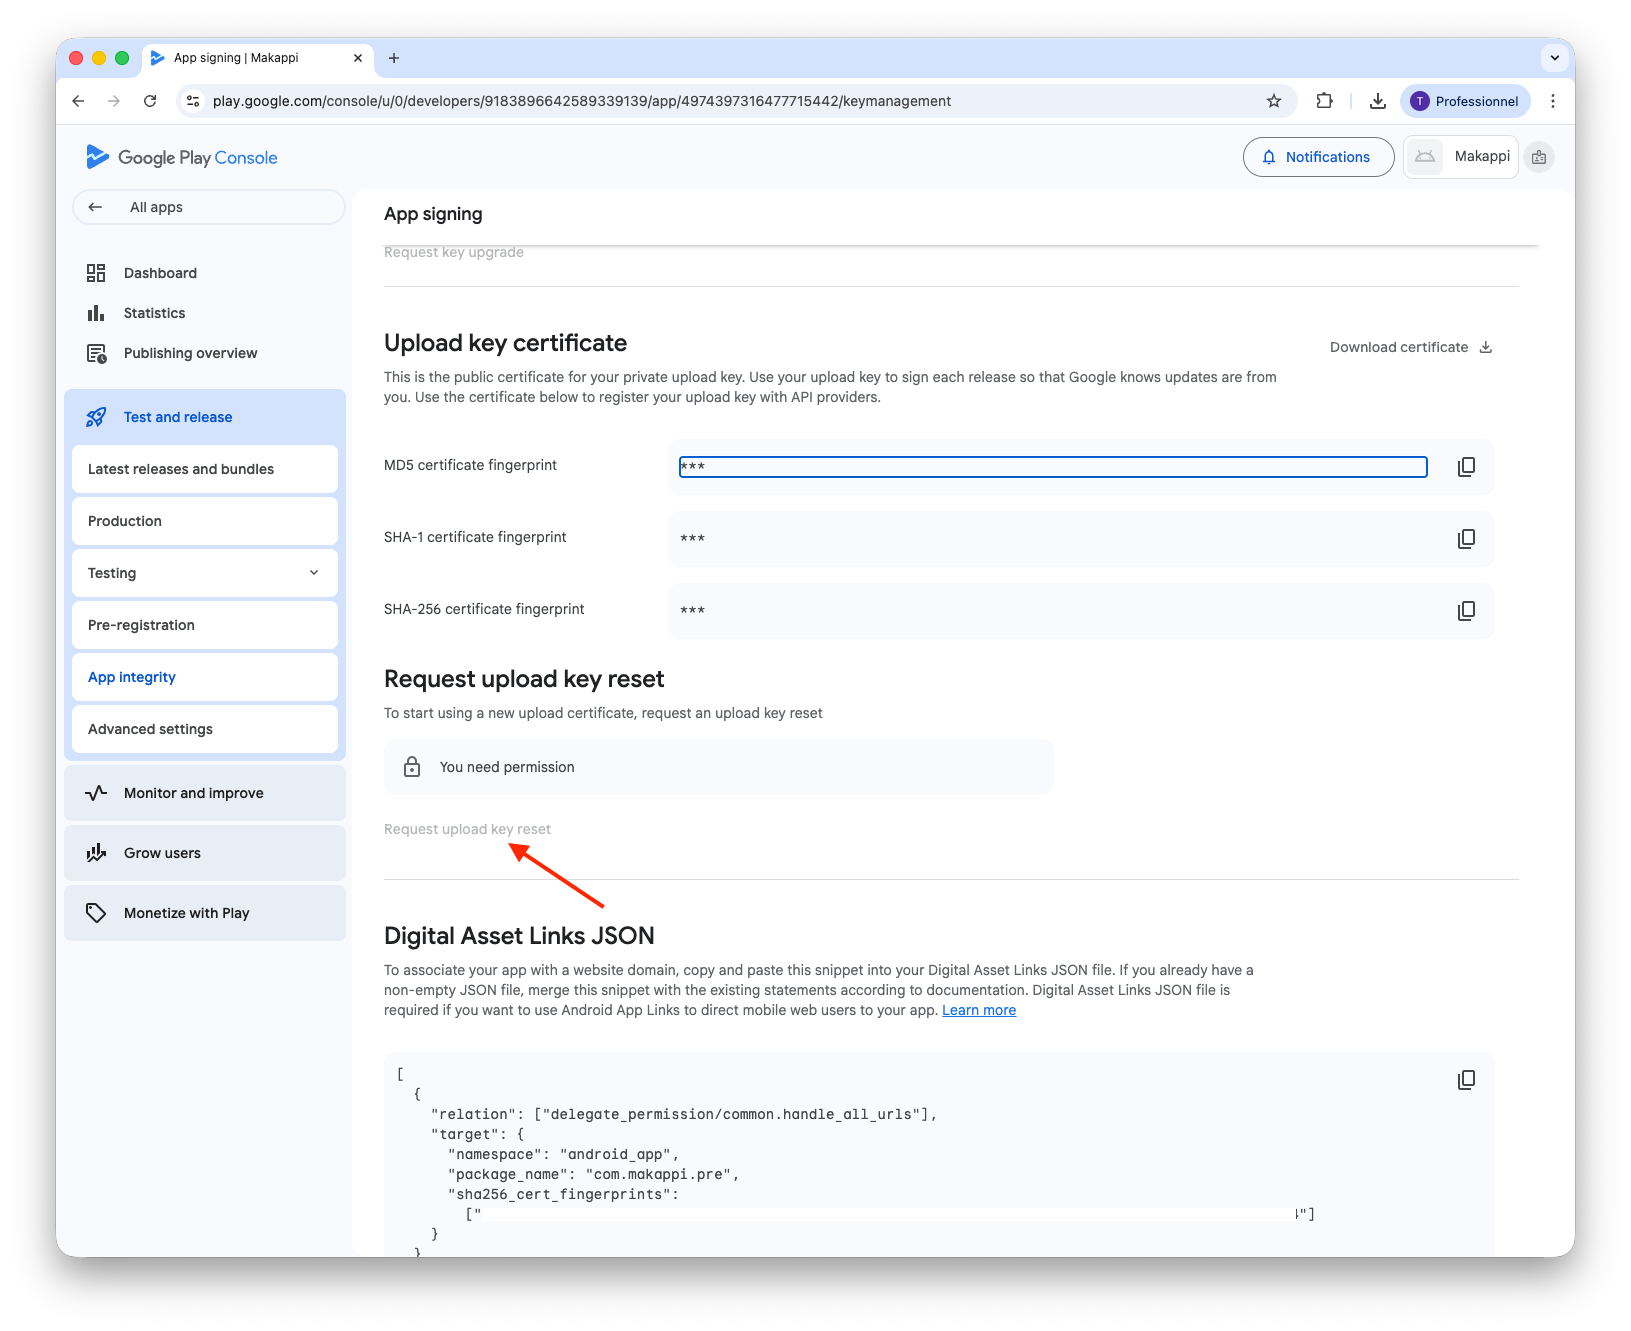Expand the Testing section

point(205,573)
